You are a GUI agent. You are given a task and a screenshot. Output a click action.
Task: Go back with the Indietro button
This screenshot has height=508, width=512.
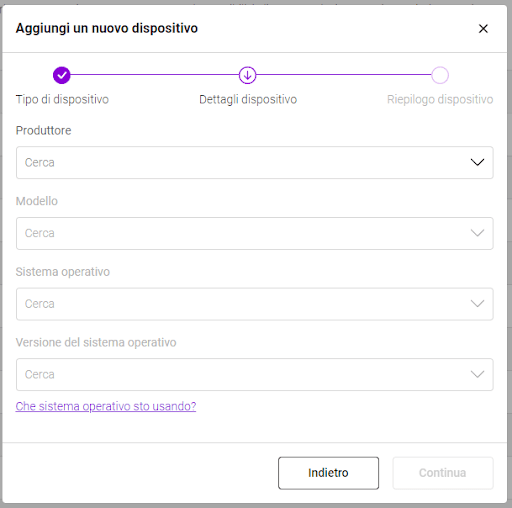[328, 473]
